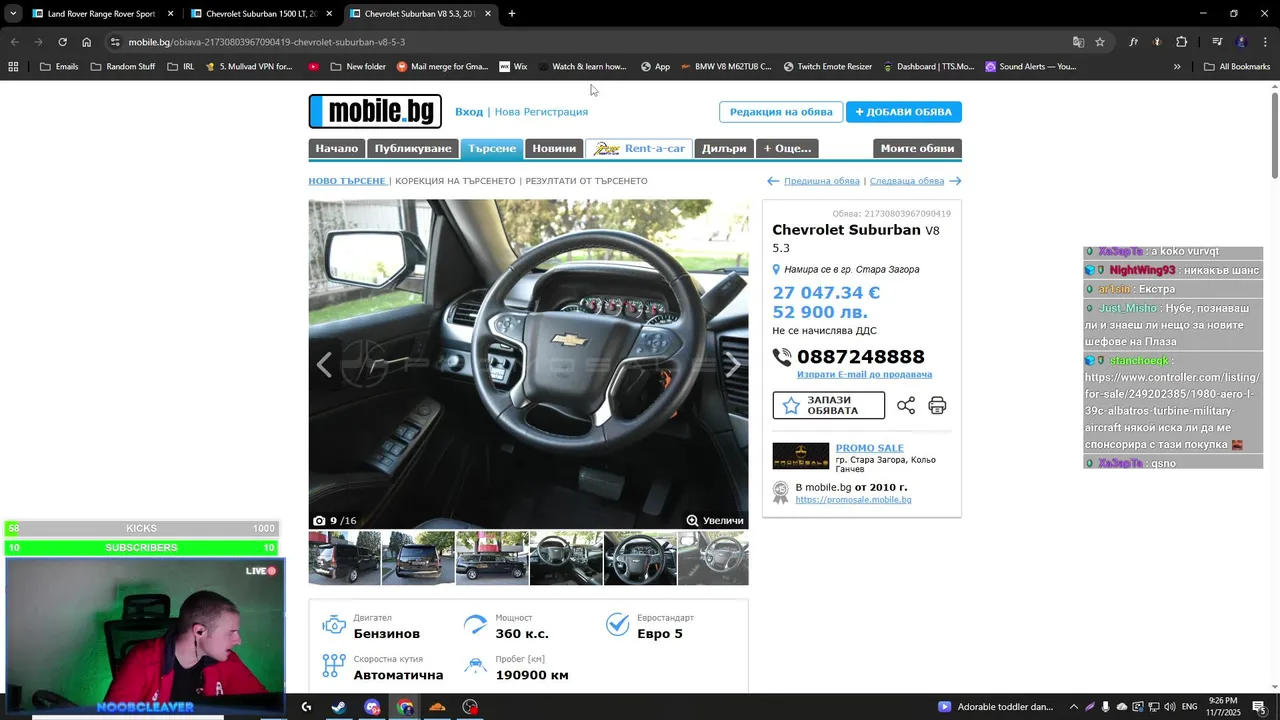Open the Дилъри menu item
The image size is (1280, 720).
click(x=724, y=148)
